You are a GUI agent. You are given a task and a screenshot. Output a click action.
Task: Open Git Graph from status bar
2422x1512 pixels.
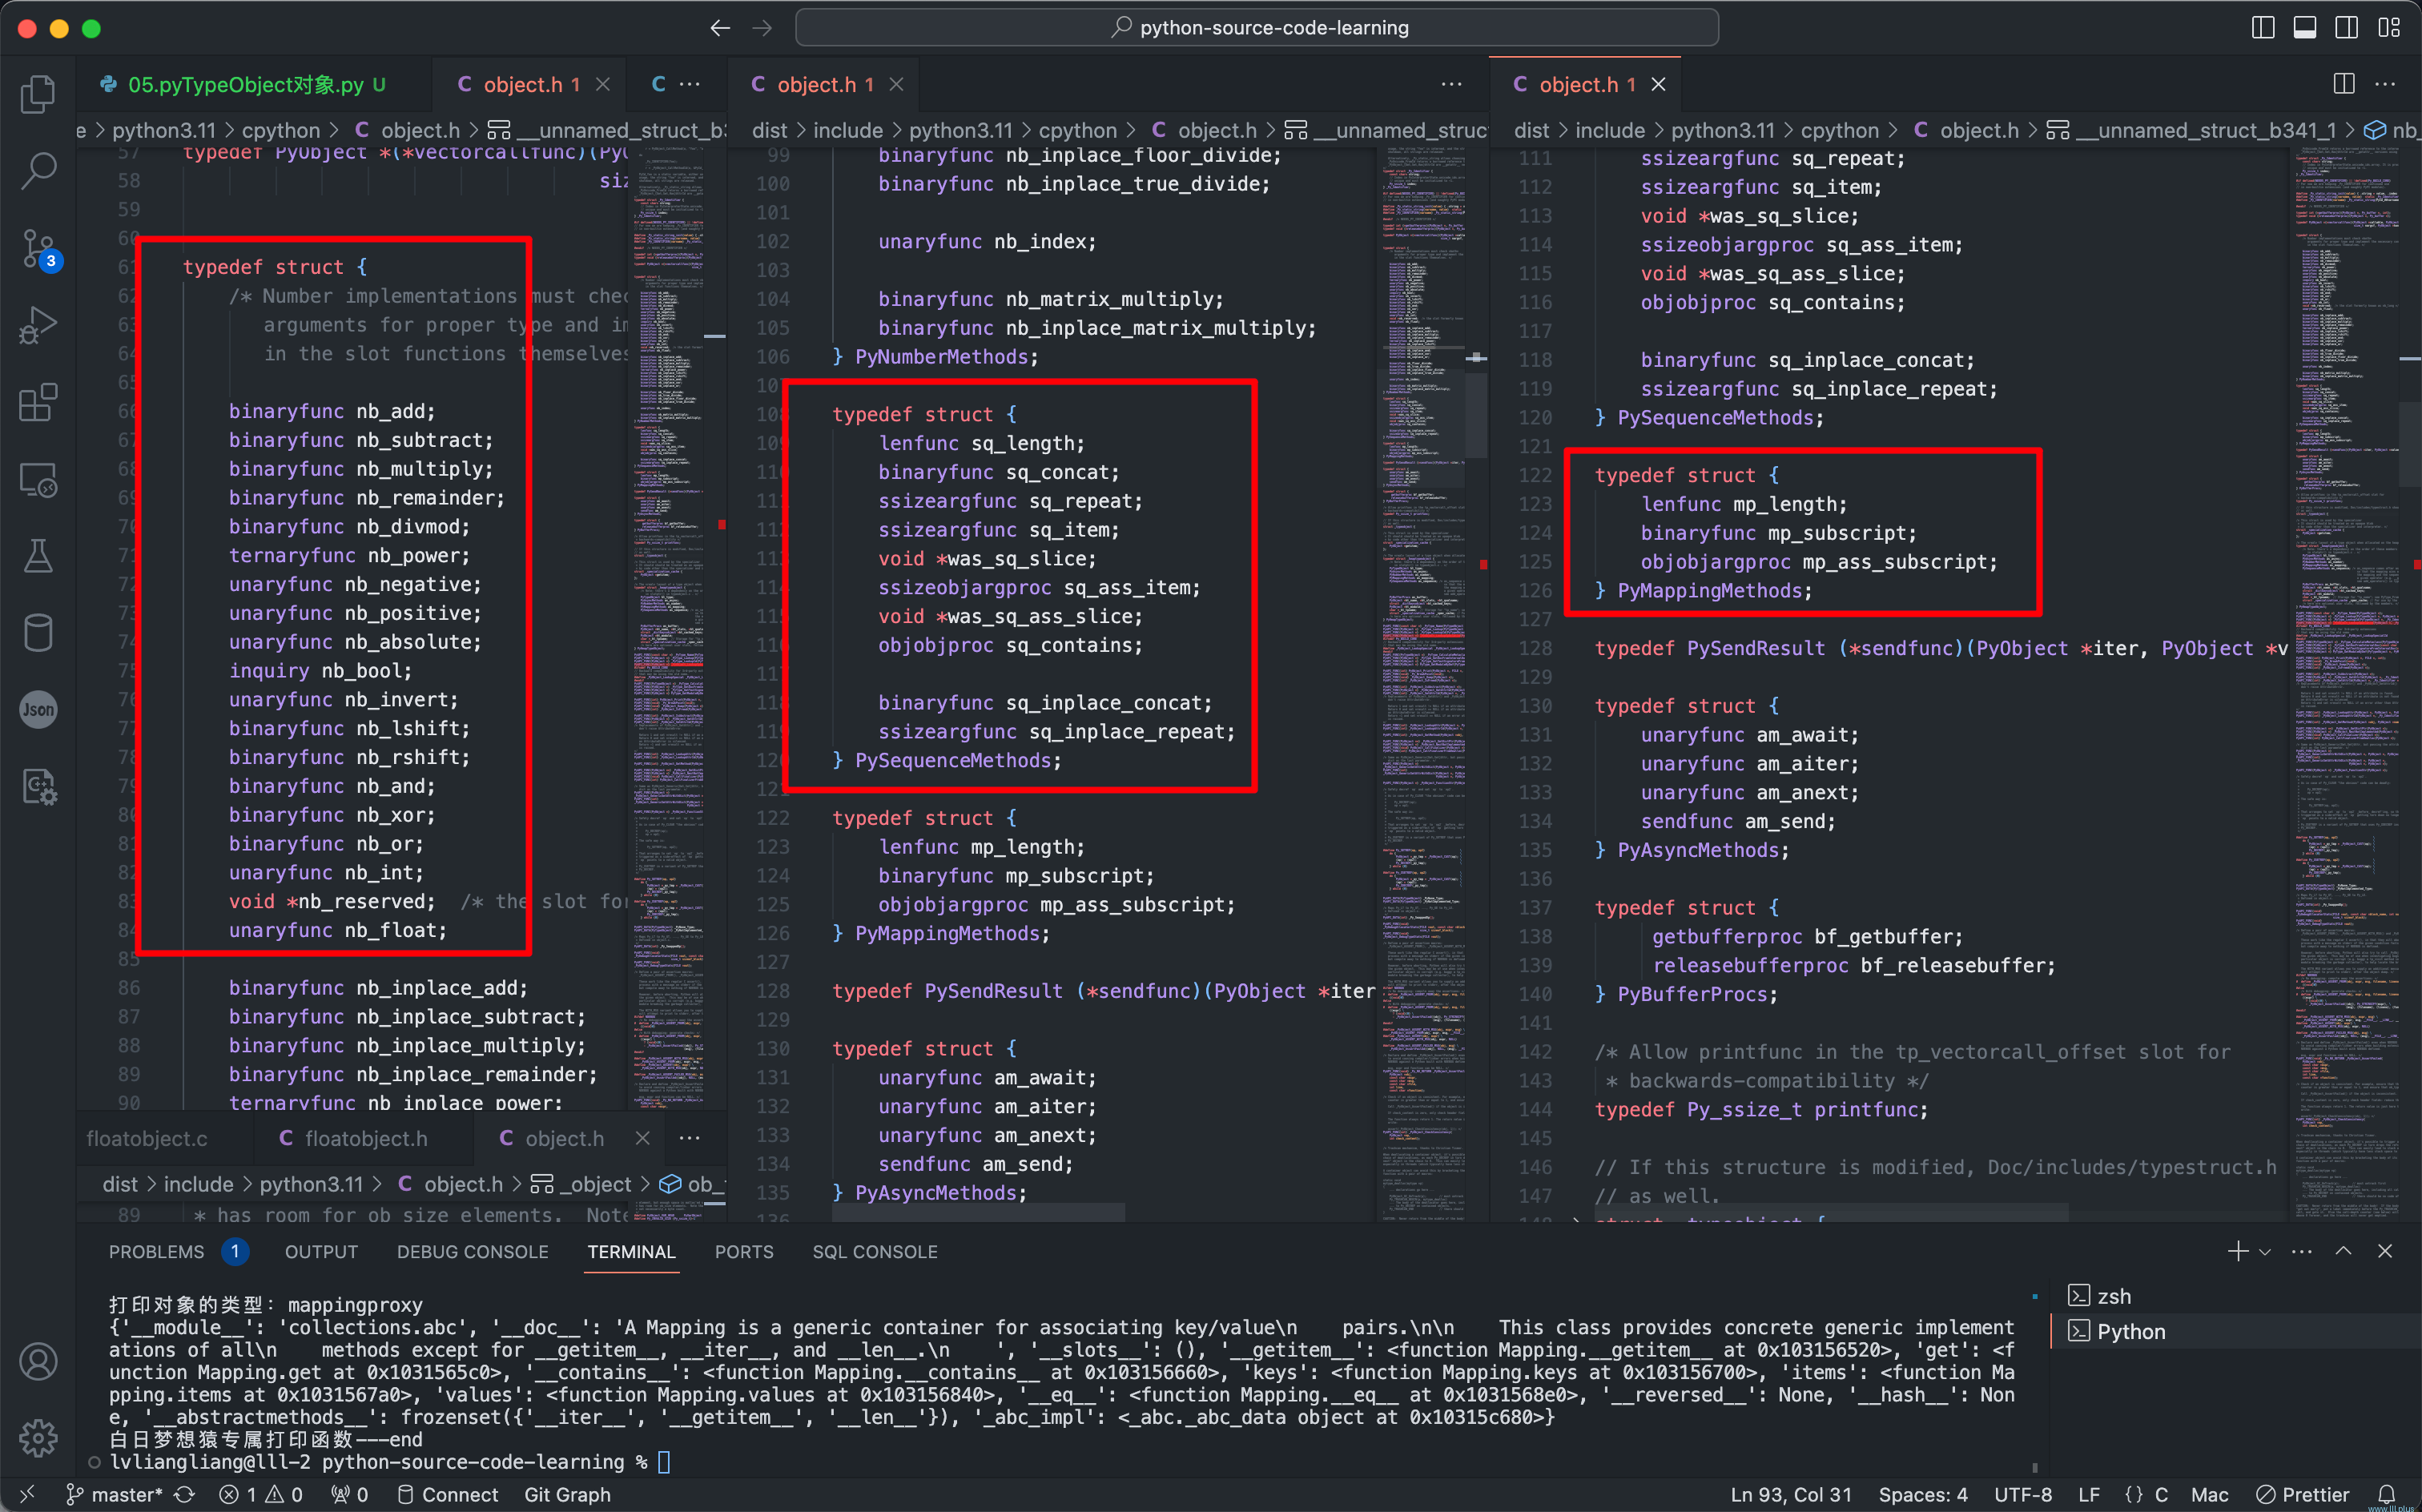coord(567,1494)
